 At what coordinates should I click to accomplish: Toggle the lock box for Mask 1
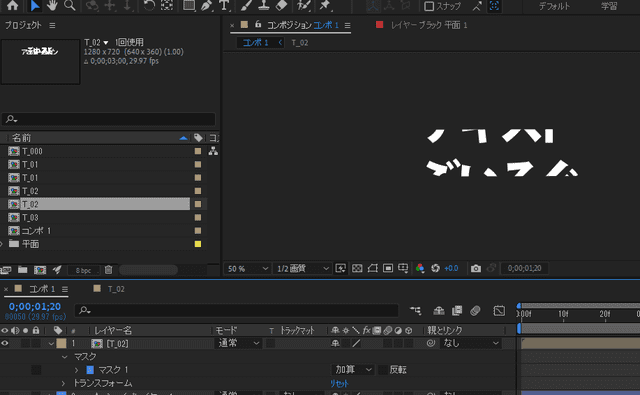36,370
